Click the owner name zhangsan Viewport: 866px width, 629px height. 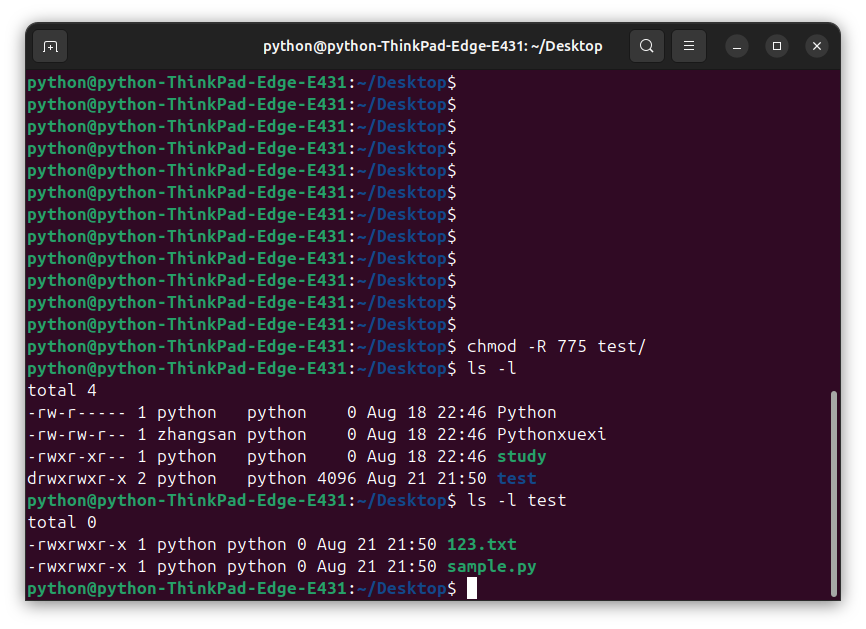pos(197,435)
